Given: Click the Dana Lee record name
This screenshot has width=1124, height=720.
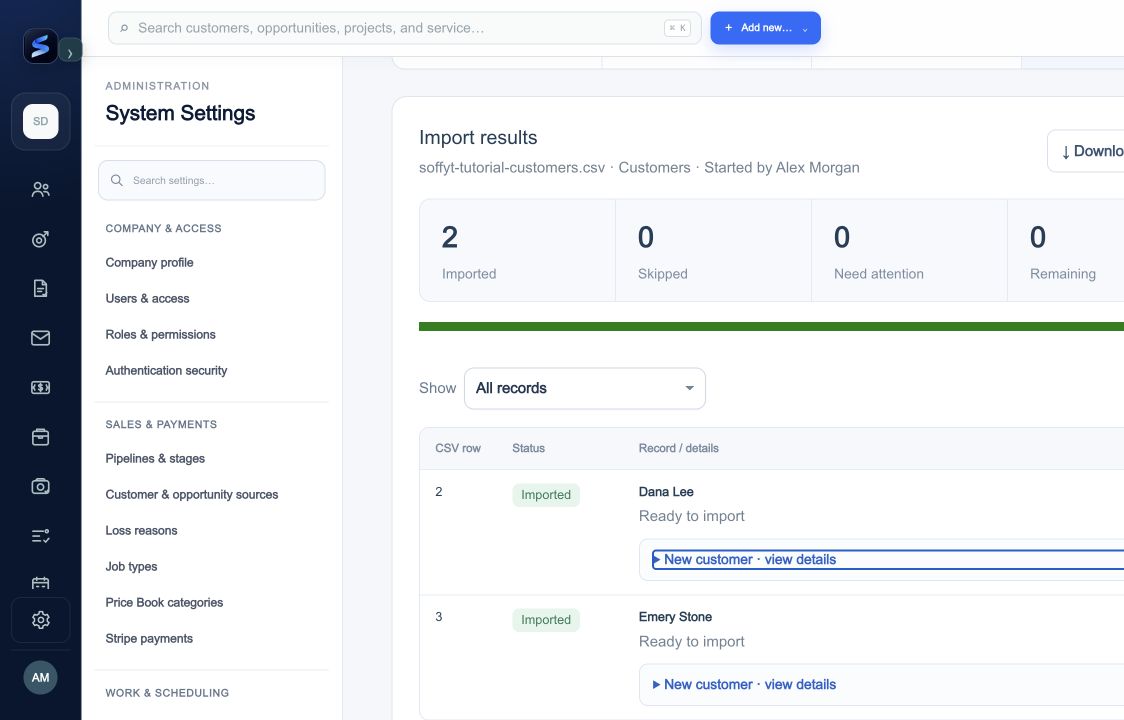Looking at the screenshot, I should pyautogui.click(x=666, y=492).
